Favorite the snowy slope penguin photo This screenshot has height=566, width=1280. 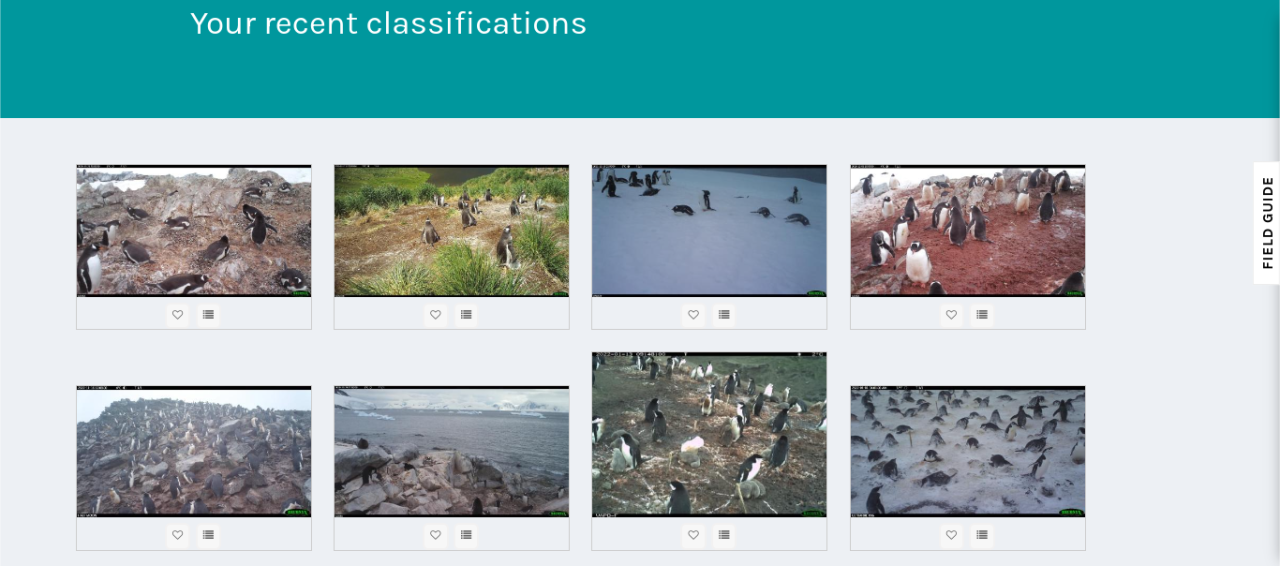(693, 314)
